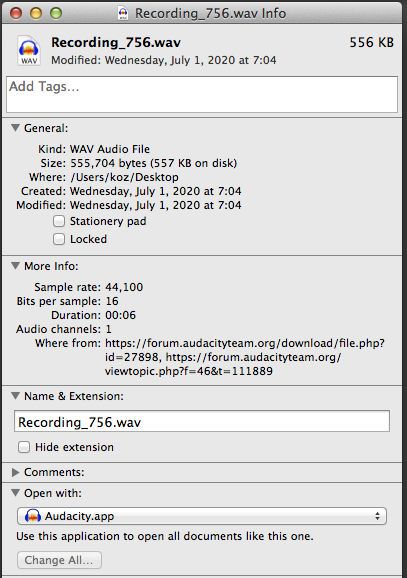Image resolution: width=407 pixels, height=578 pixels.
Task: Click the Kind value WAV Audio File
Action: (x=110, y=149)
